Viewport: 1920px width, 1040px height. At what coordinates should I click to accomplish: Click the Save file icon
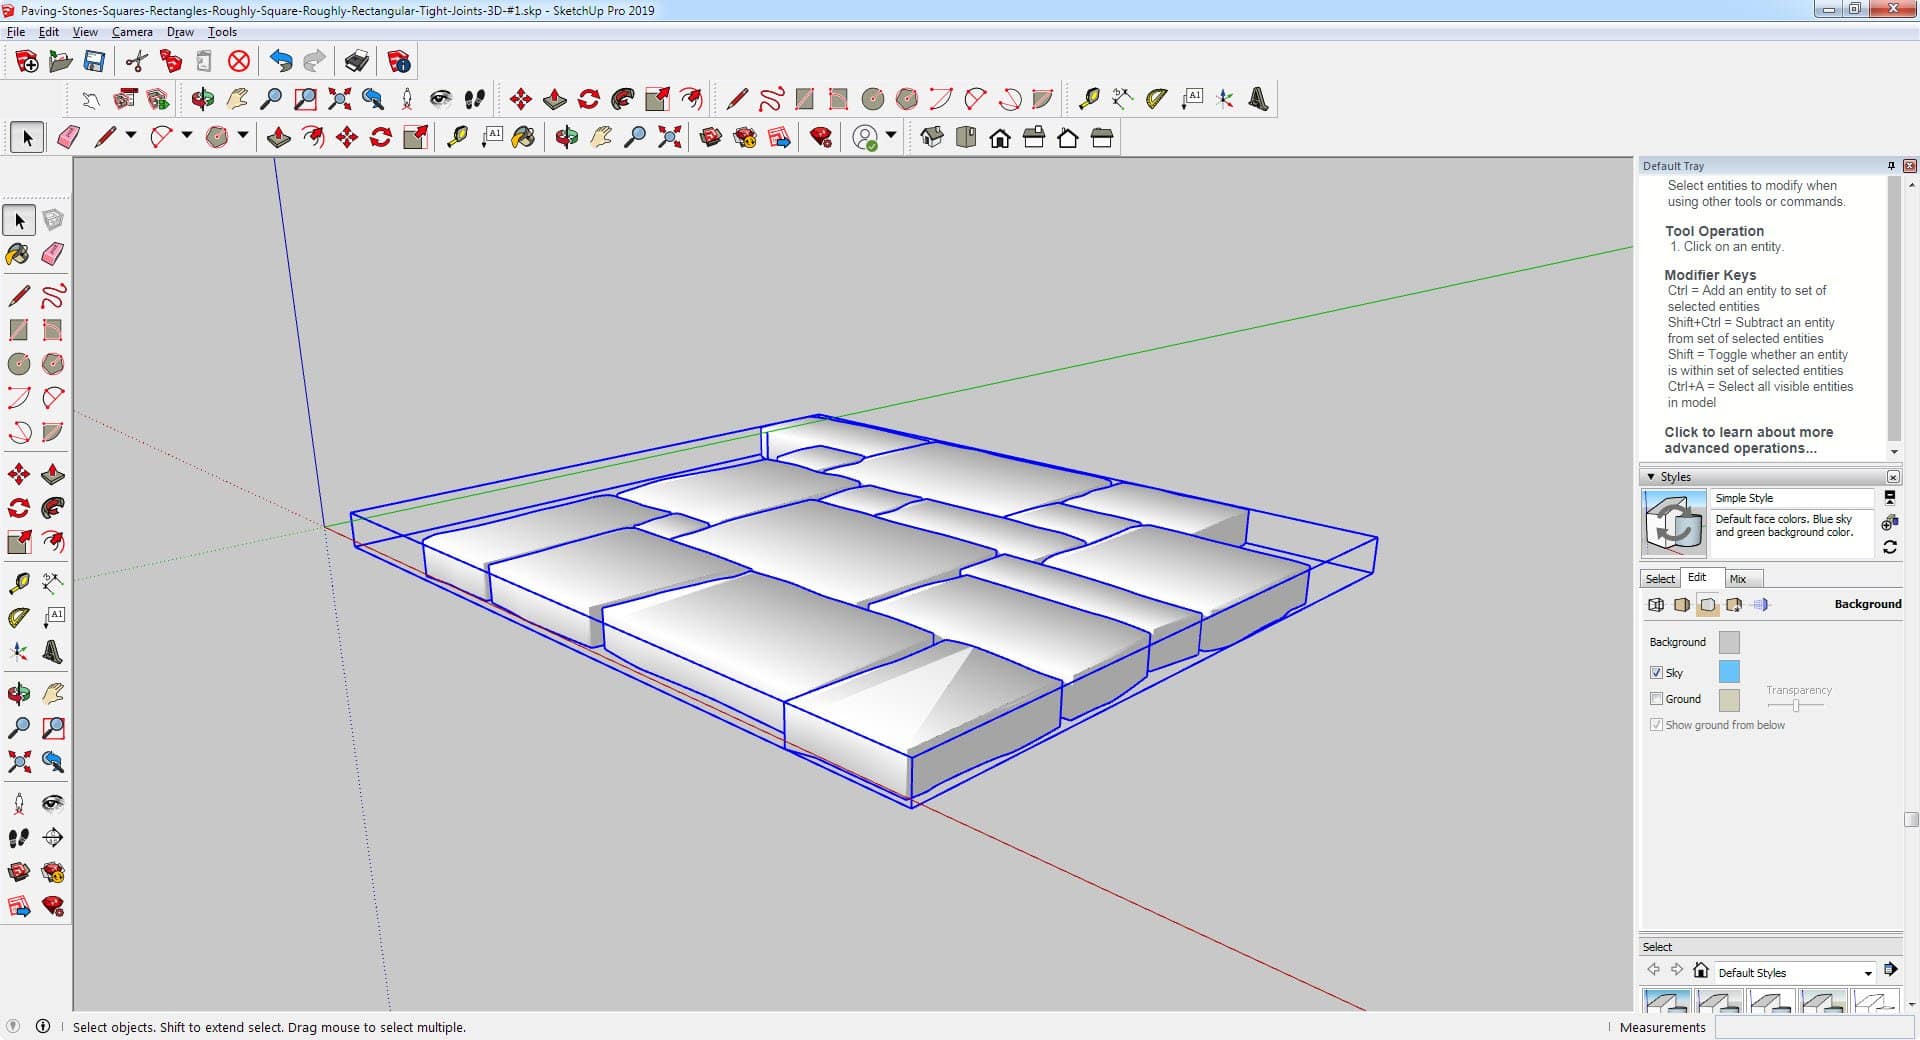tap(94, 62)
